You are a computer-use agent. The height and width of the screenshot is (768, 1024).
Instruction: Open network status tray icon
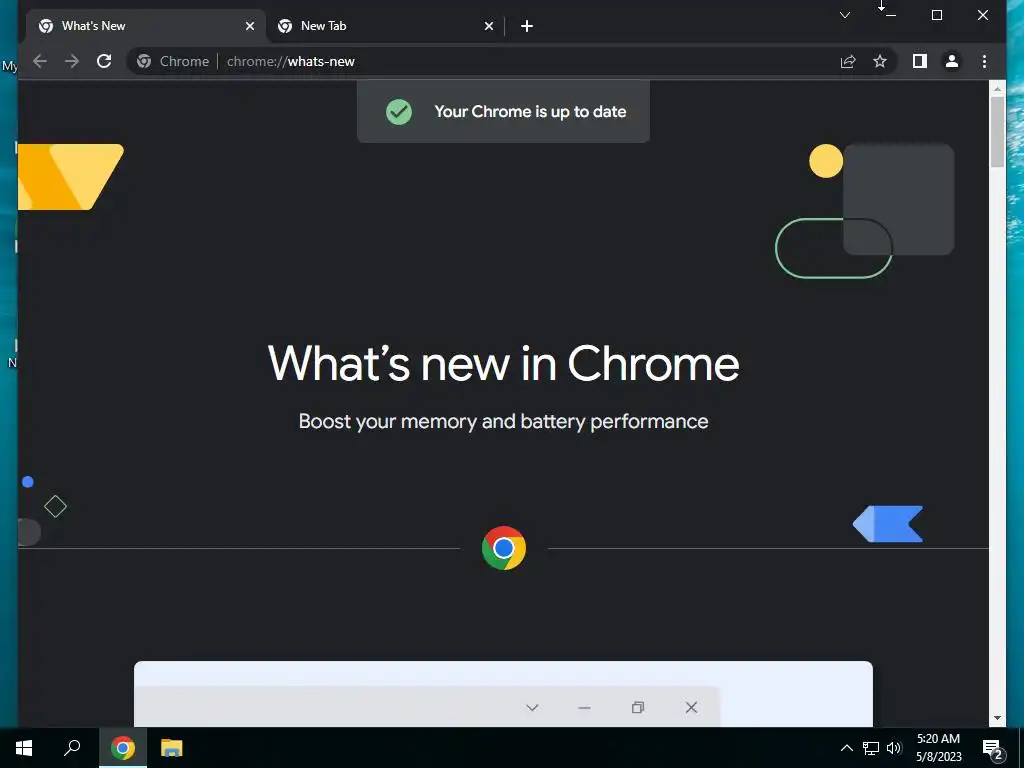(x=871, y=748)
